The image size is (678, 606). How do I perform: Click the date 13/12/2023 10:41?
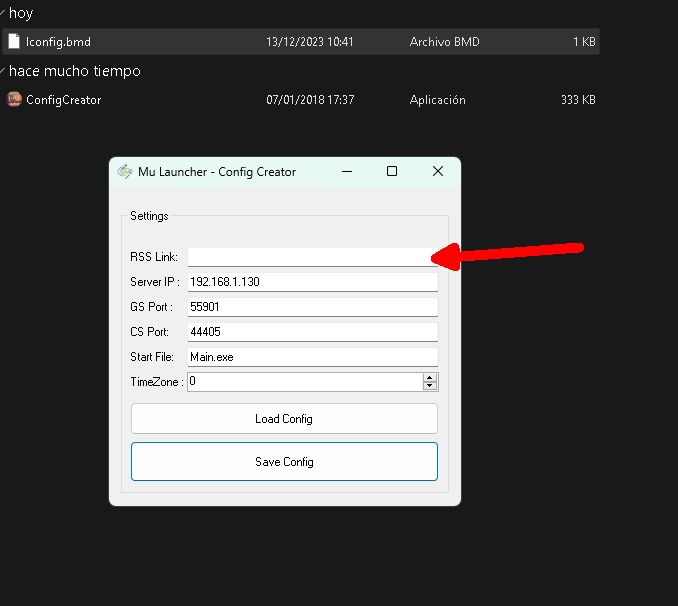click(x=310, y=42)
